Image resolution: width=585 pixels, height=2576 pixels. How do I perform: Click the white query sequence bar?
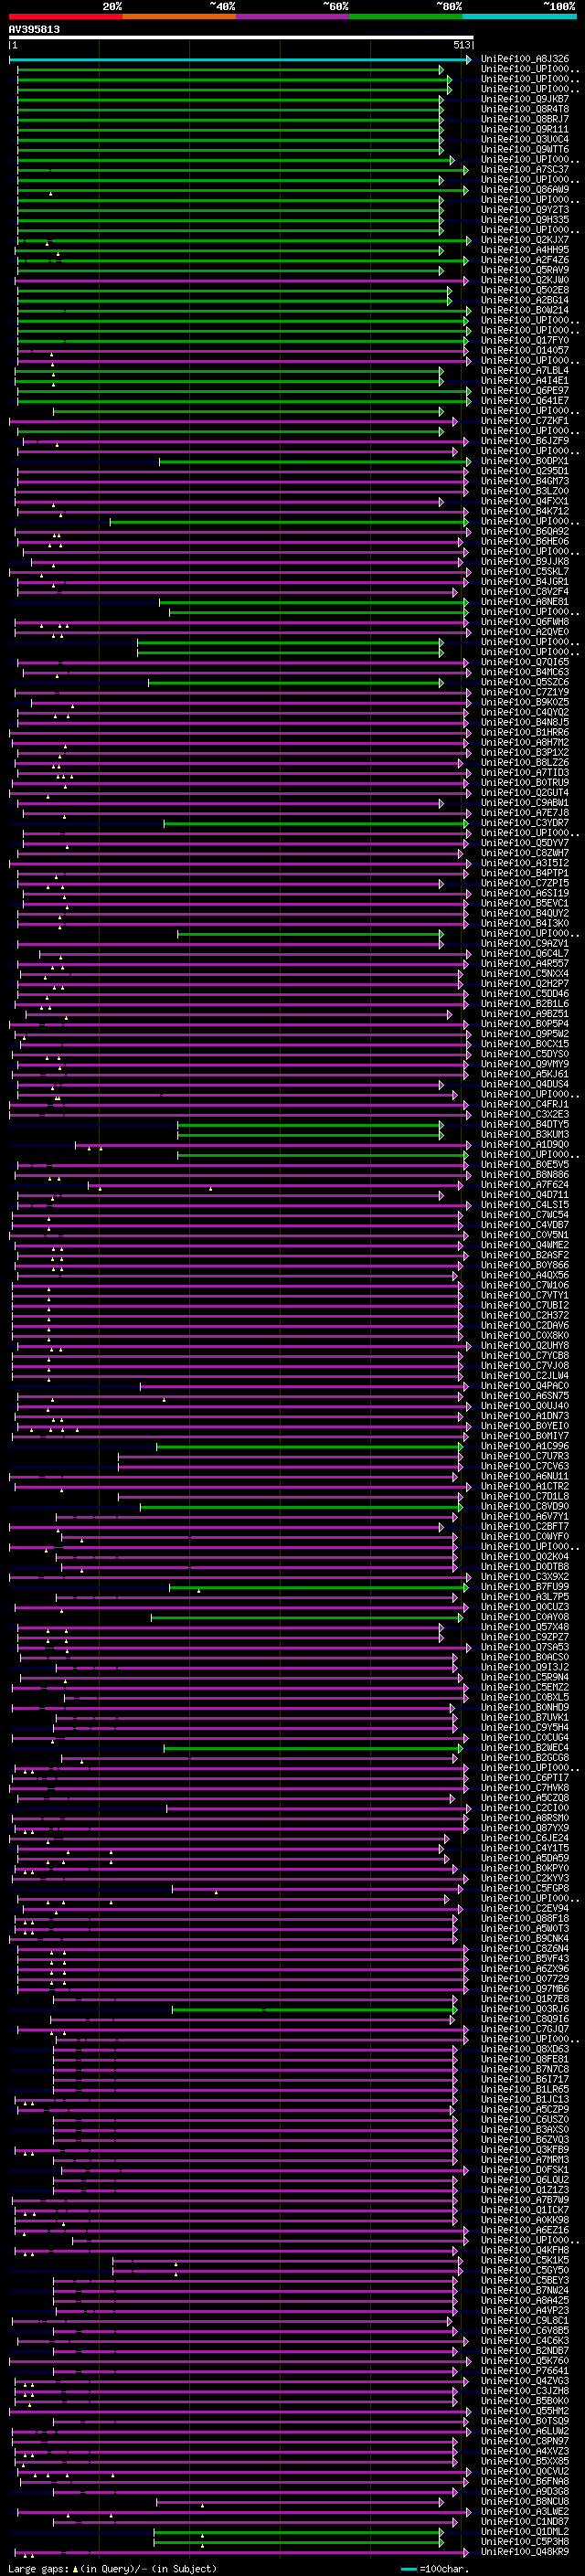(241, 38)
